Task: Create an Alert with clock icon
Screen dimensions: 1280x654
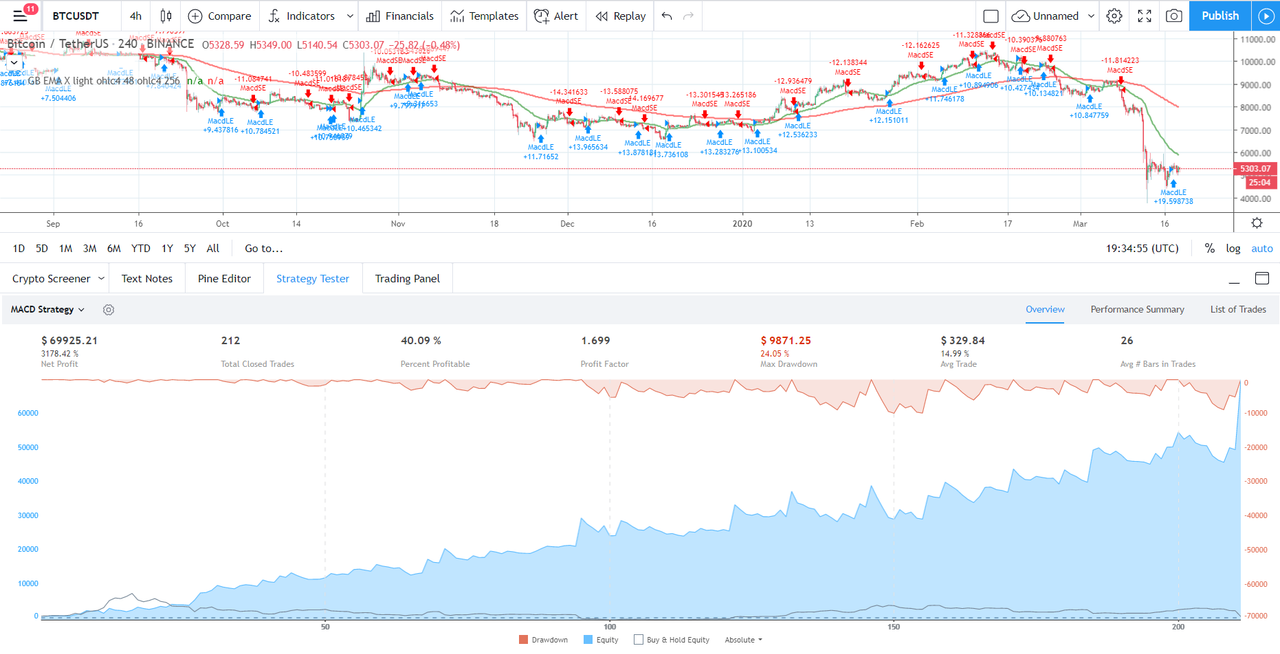Action: (x=556, y=16)
